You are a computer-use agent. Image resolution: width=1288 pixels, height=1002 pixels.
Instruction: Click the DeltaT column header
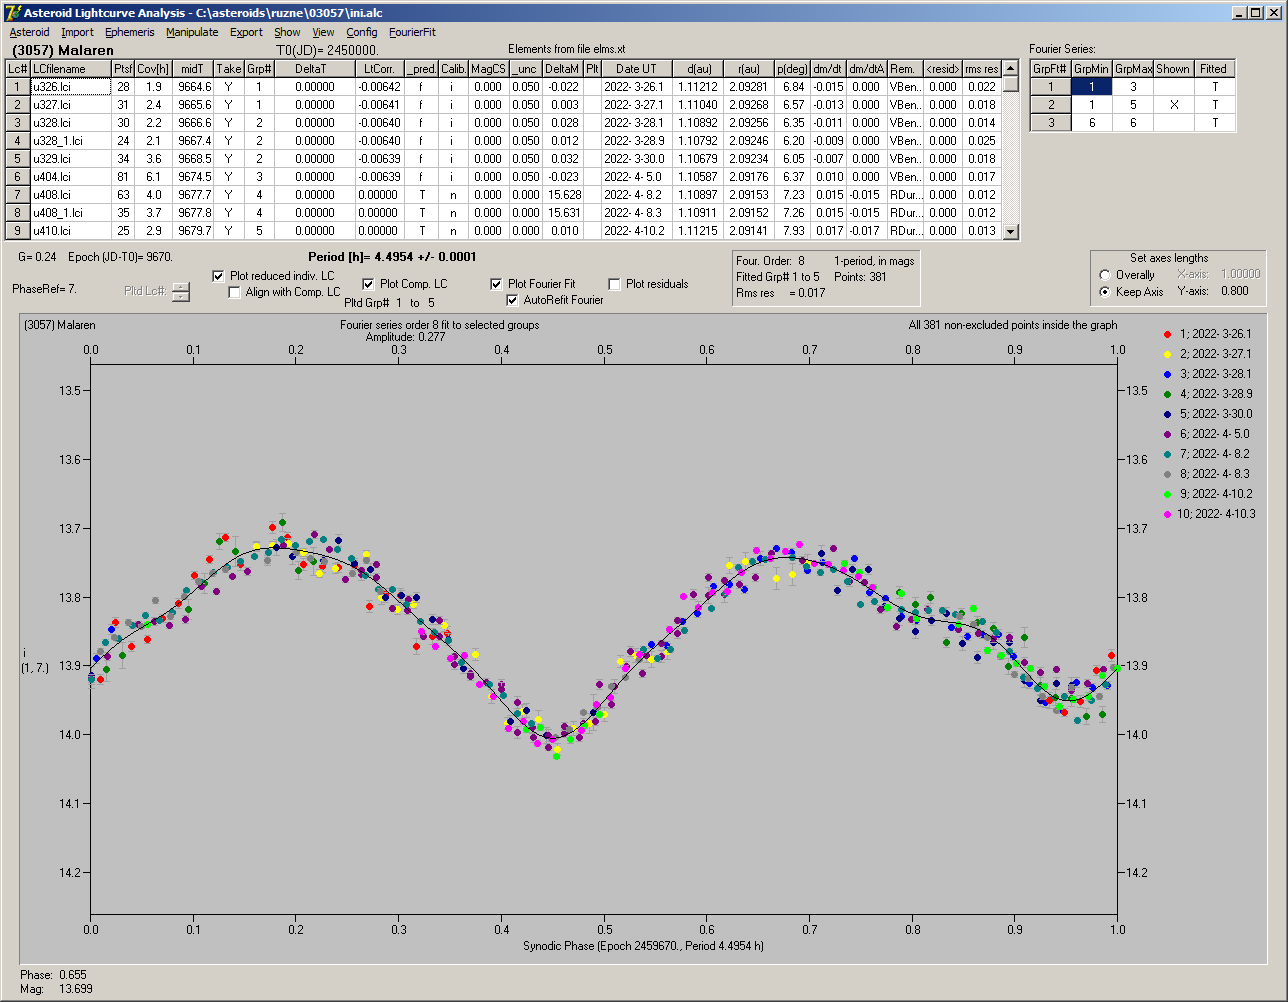click(315, 69)
